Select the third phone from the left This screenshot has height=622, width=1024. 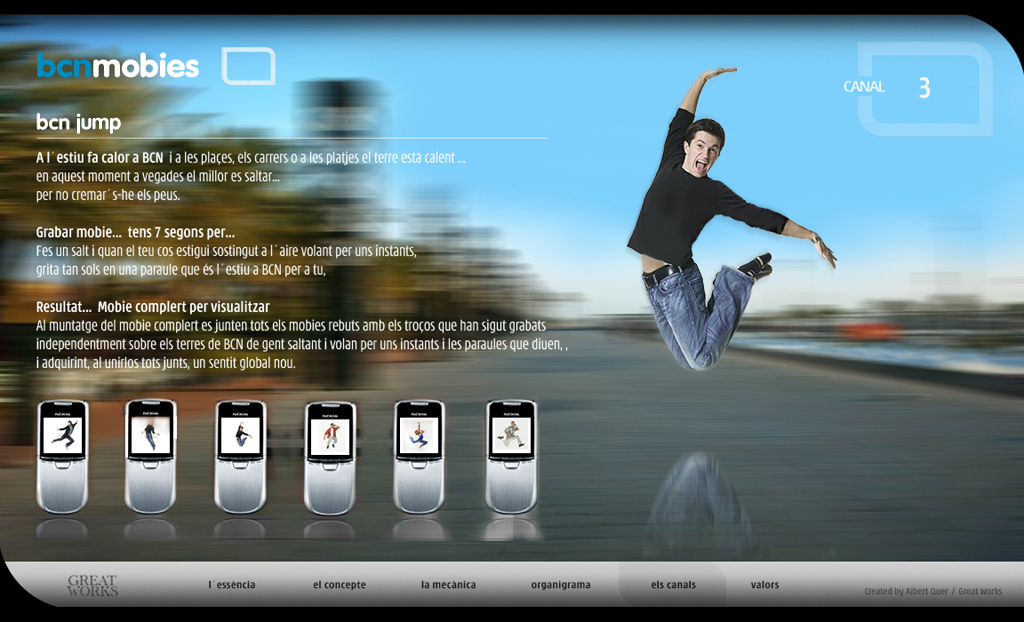point(241,455)
